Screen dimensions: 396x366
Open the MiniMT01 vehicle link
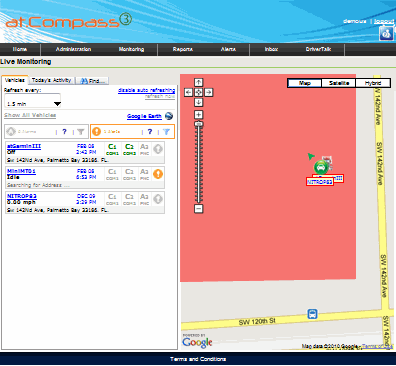(21, 171)
